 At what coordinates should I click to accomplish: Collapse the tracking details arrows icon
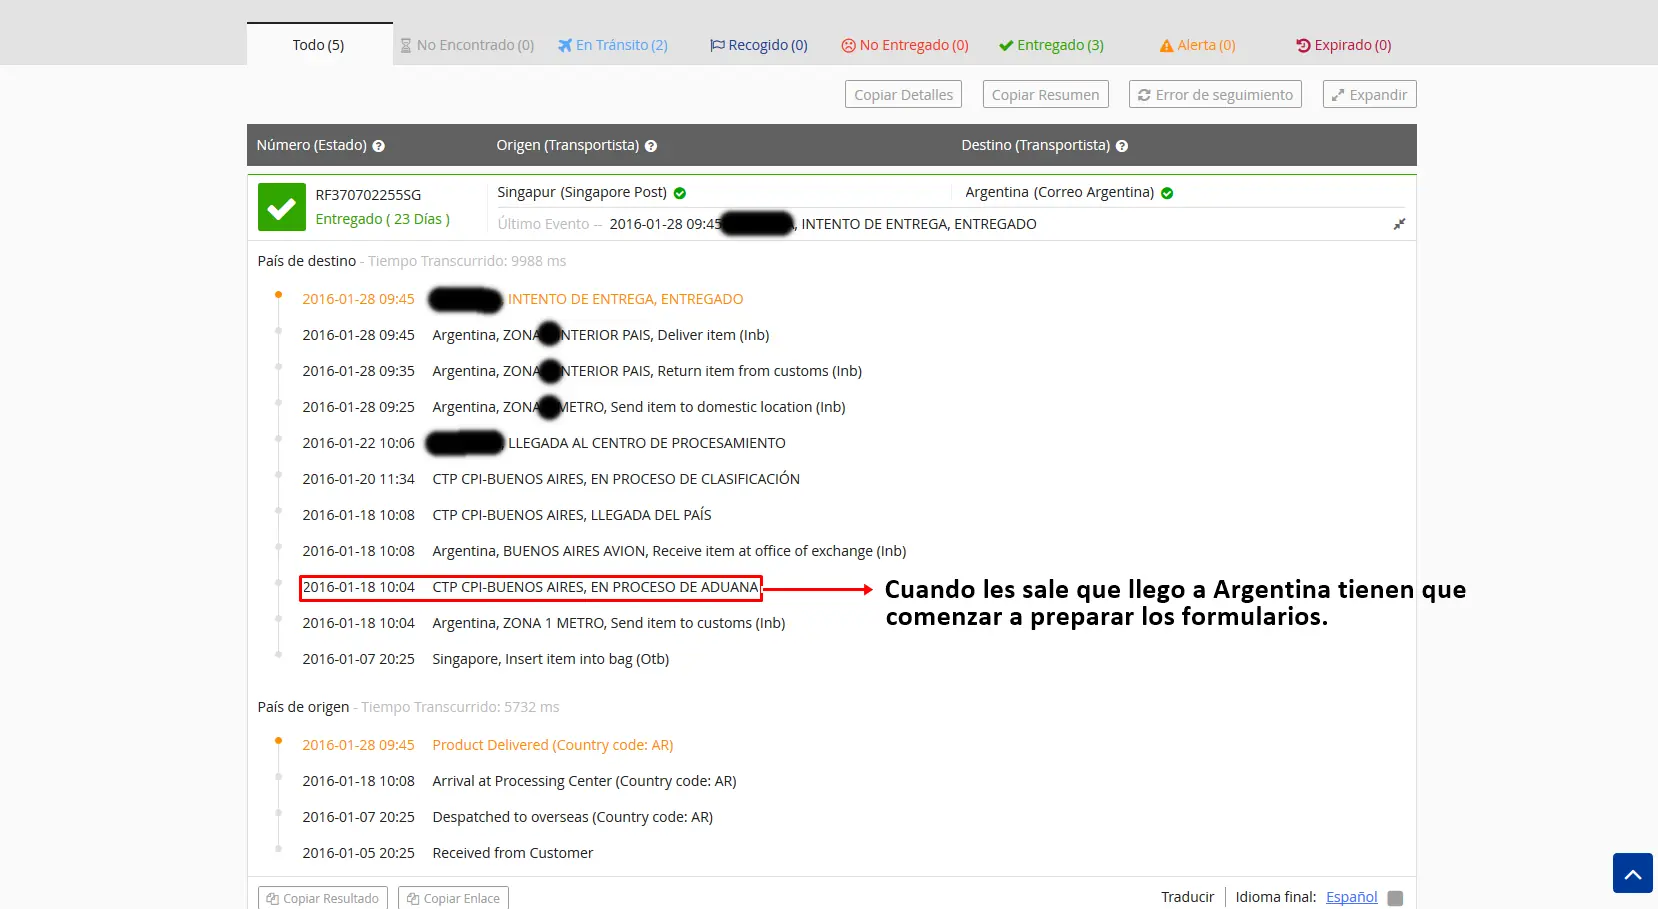click(x=1399, y=224)
